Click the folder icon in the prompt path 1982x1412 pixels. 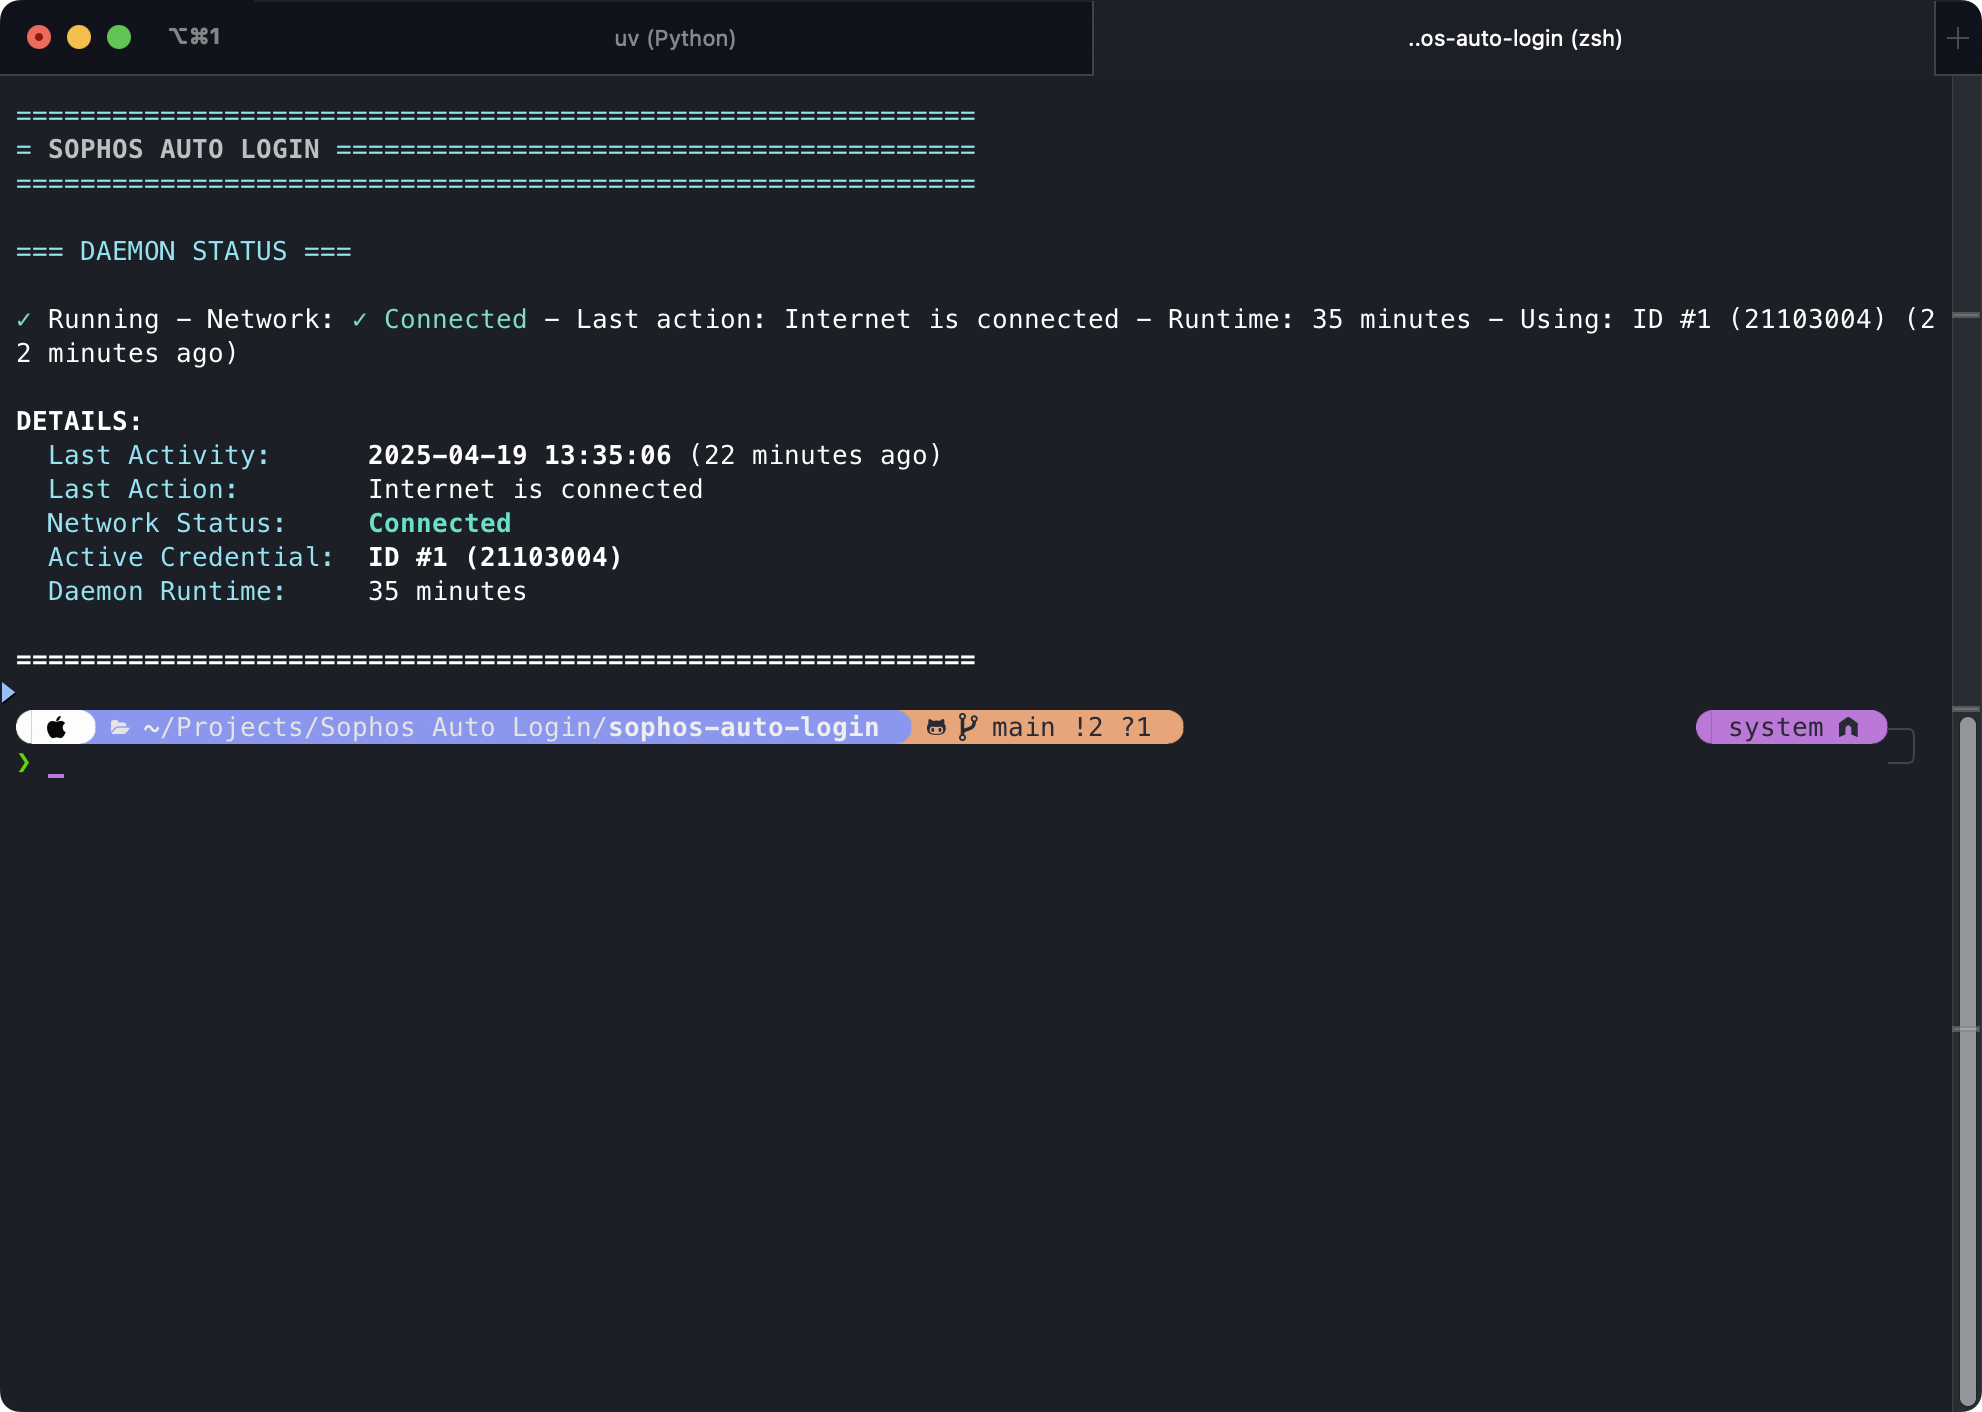pos(120,727)
